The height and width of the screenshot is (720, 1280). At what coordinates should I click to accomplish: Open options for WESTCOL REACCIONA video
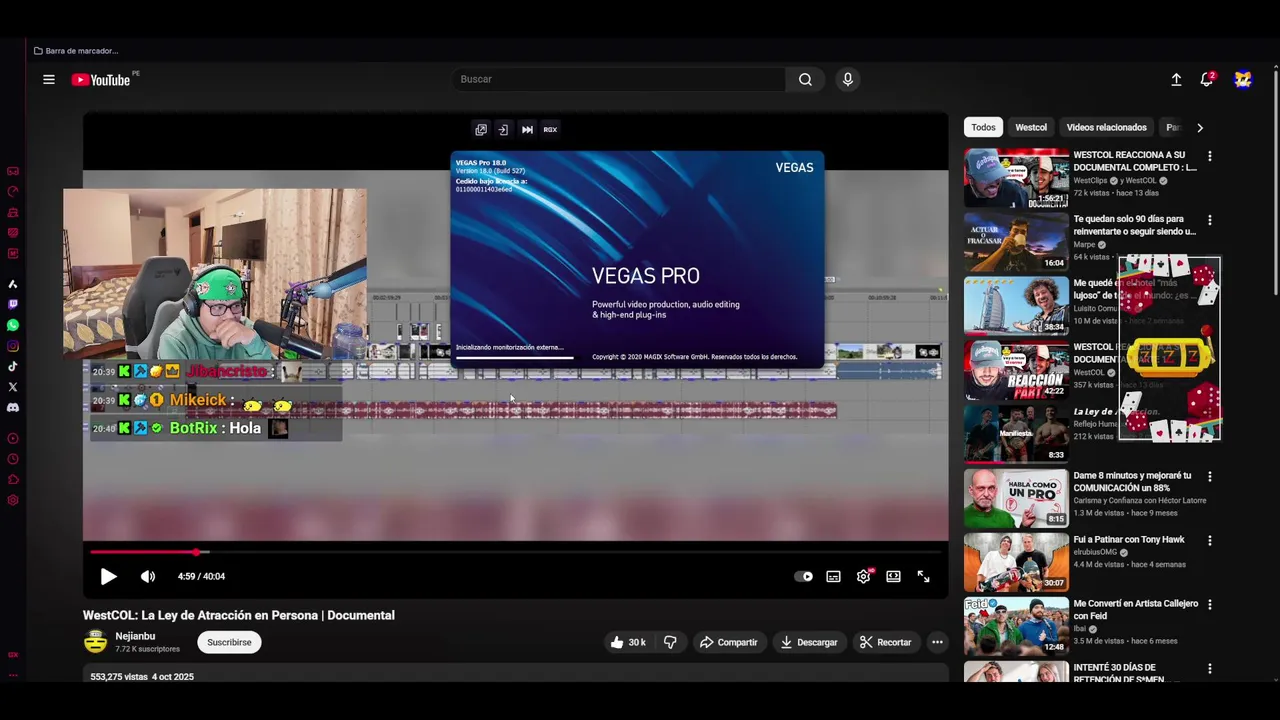[1210, 156]
